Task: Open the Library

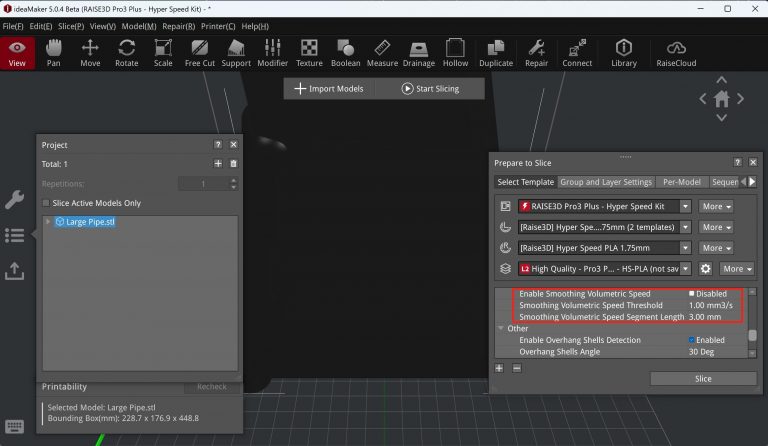Action: [x=624, y=53]
